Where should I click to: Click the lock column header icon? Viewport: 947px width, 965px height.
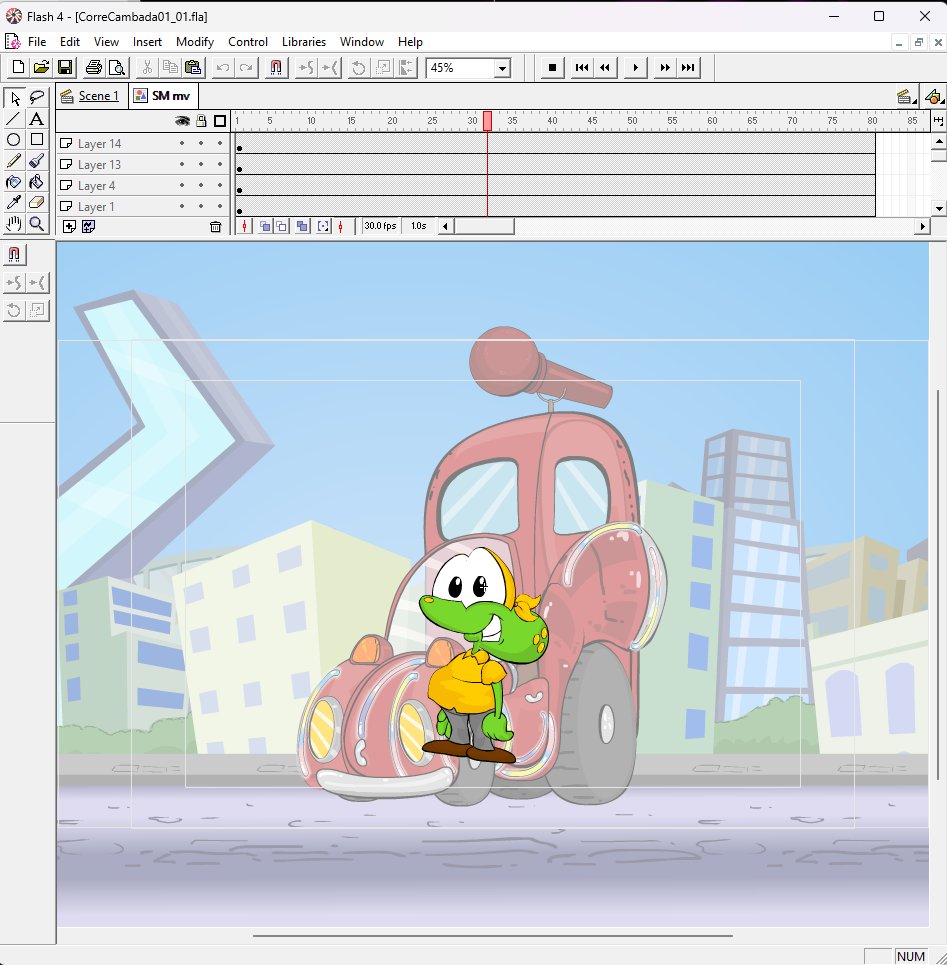pos(201,121)
